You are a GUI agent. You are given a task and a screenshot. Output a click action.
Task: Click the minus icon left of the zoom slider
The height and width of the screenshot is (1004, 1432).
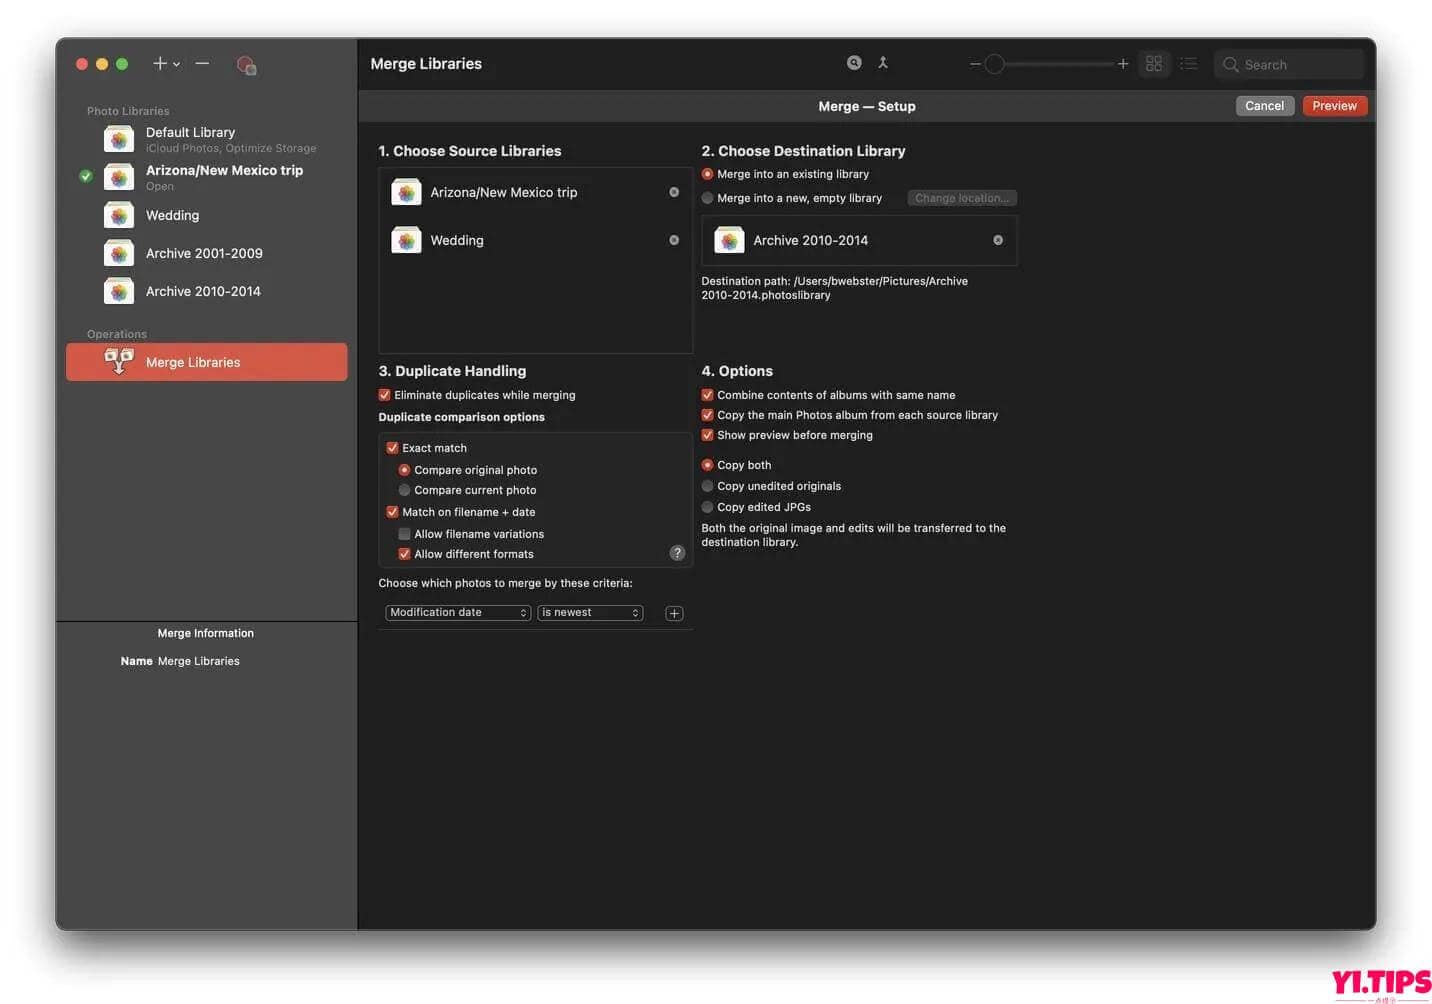pyautogui.click(x=975, y=64)
